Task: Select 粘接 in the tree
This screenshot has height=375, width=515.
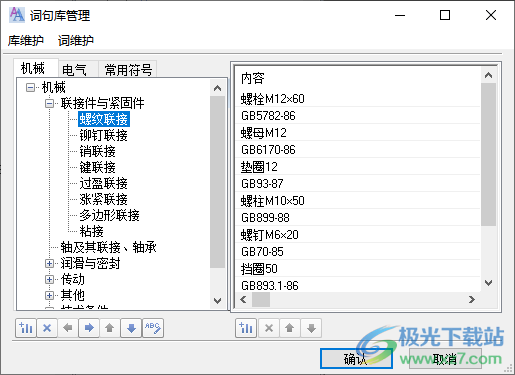Action: (92, 231)
